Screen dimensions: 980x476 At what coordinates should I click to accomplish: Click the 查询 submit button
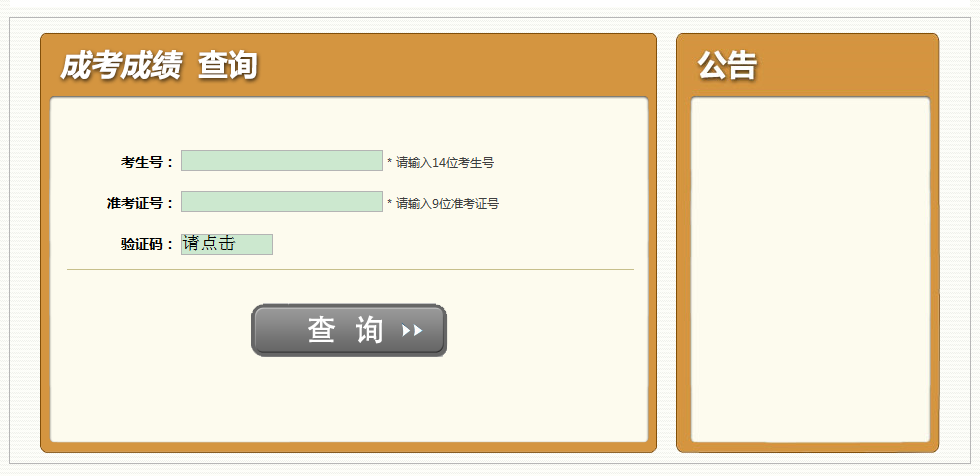pos(349,330)
